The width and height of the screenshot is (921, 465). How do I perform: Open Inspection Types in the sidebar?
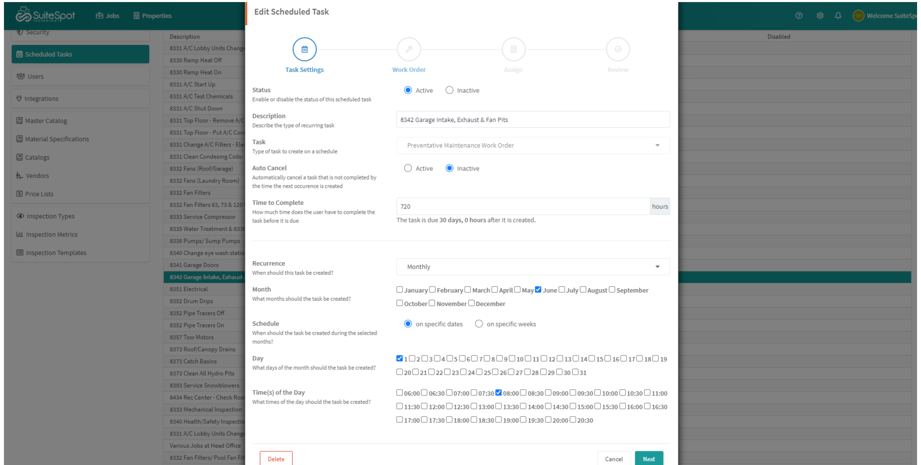50,216
